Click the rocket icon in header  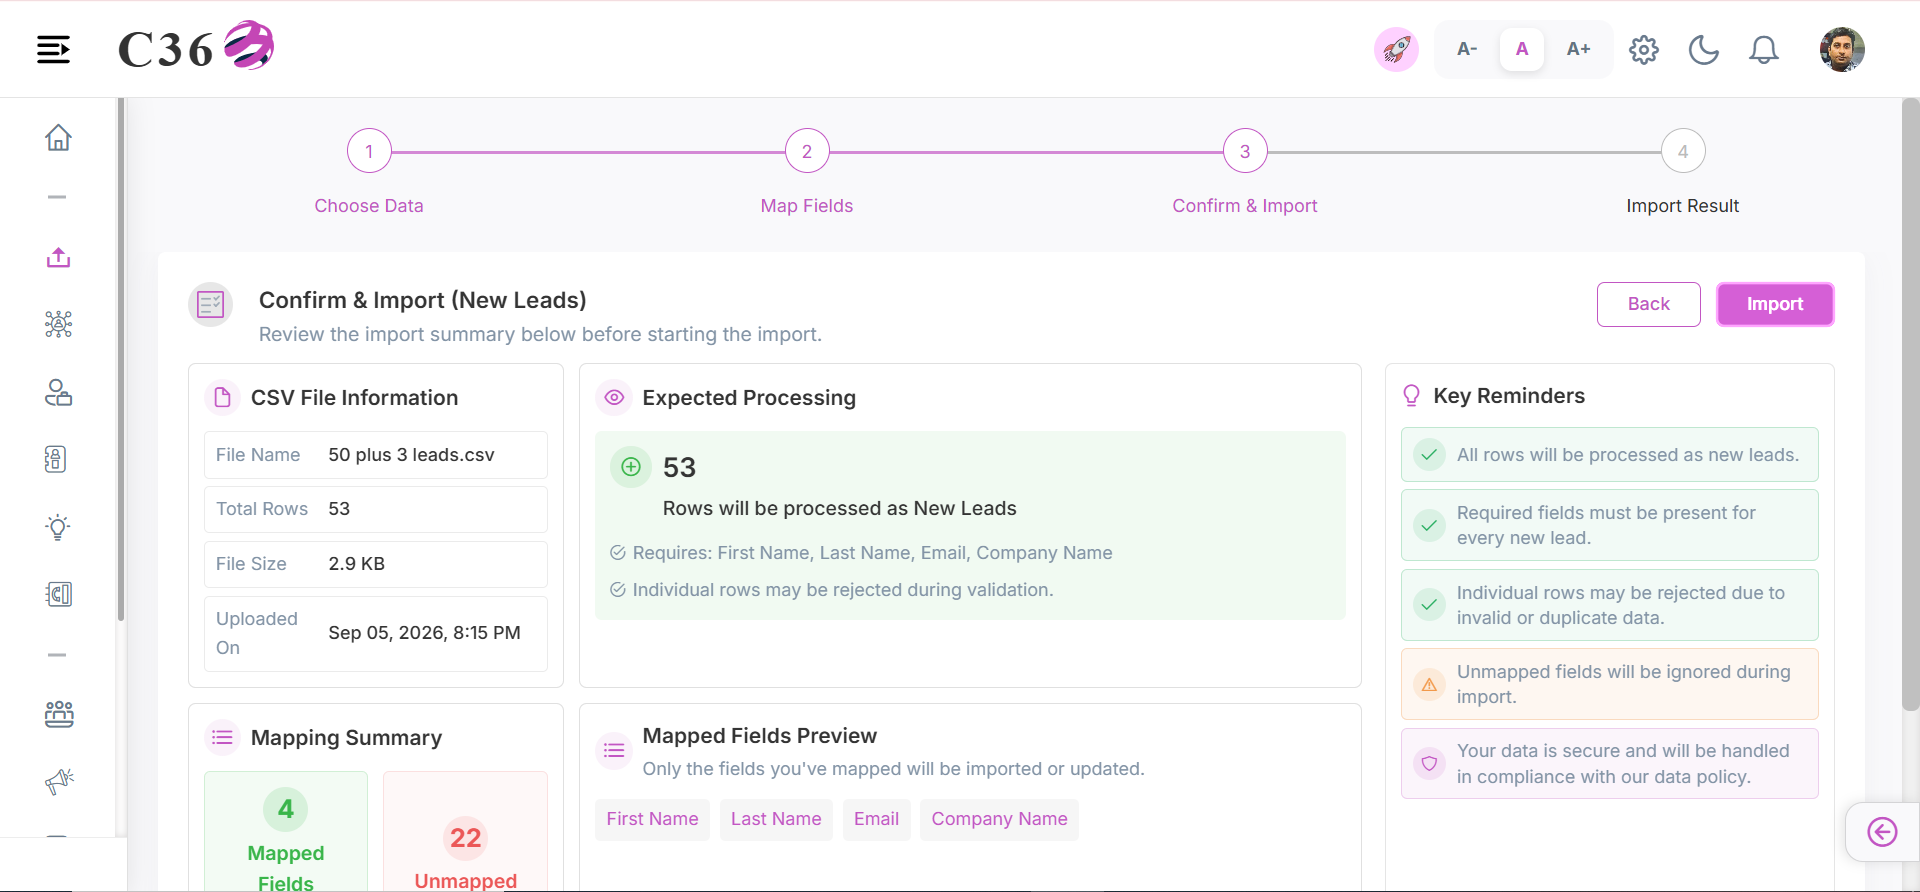tap(1396, 49)
